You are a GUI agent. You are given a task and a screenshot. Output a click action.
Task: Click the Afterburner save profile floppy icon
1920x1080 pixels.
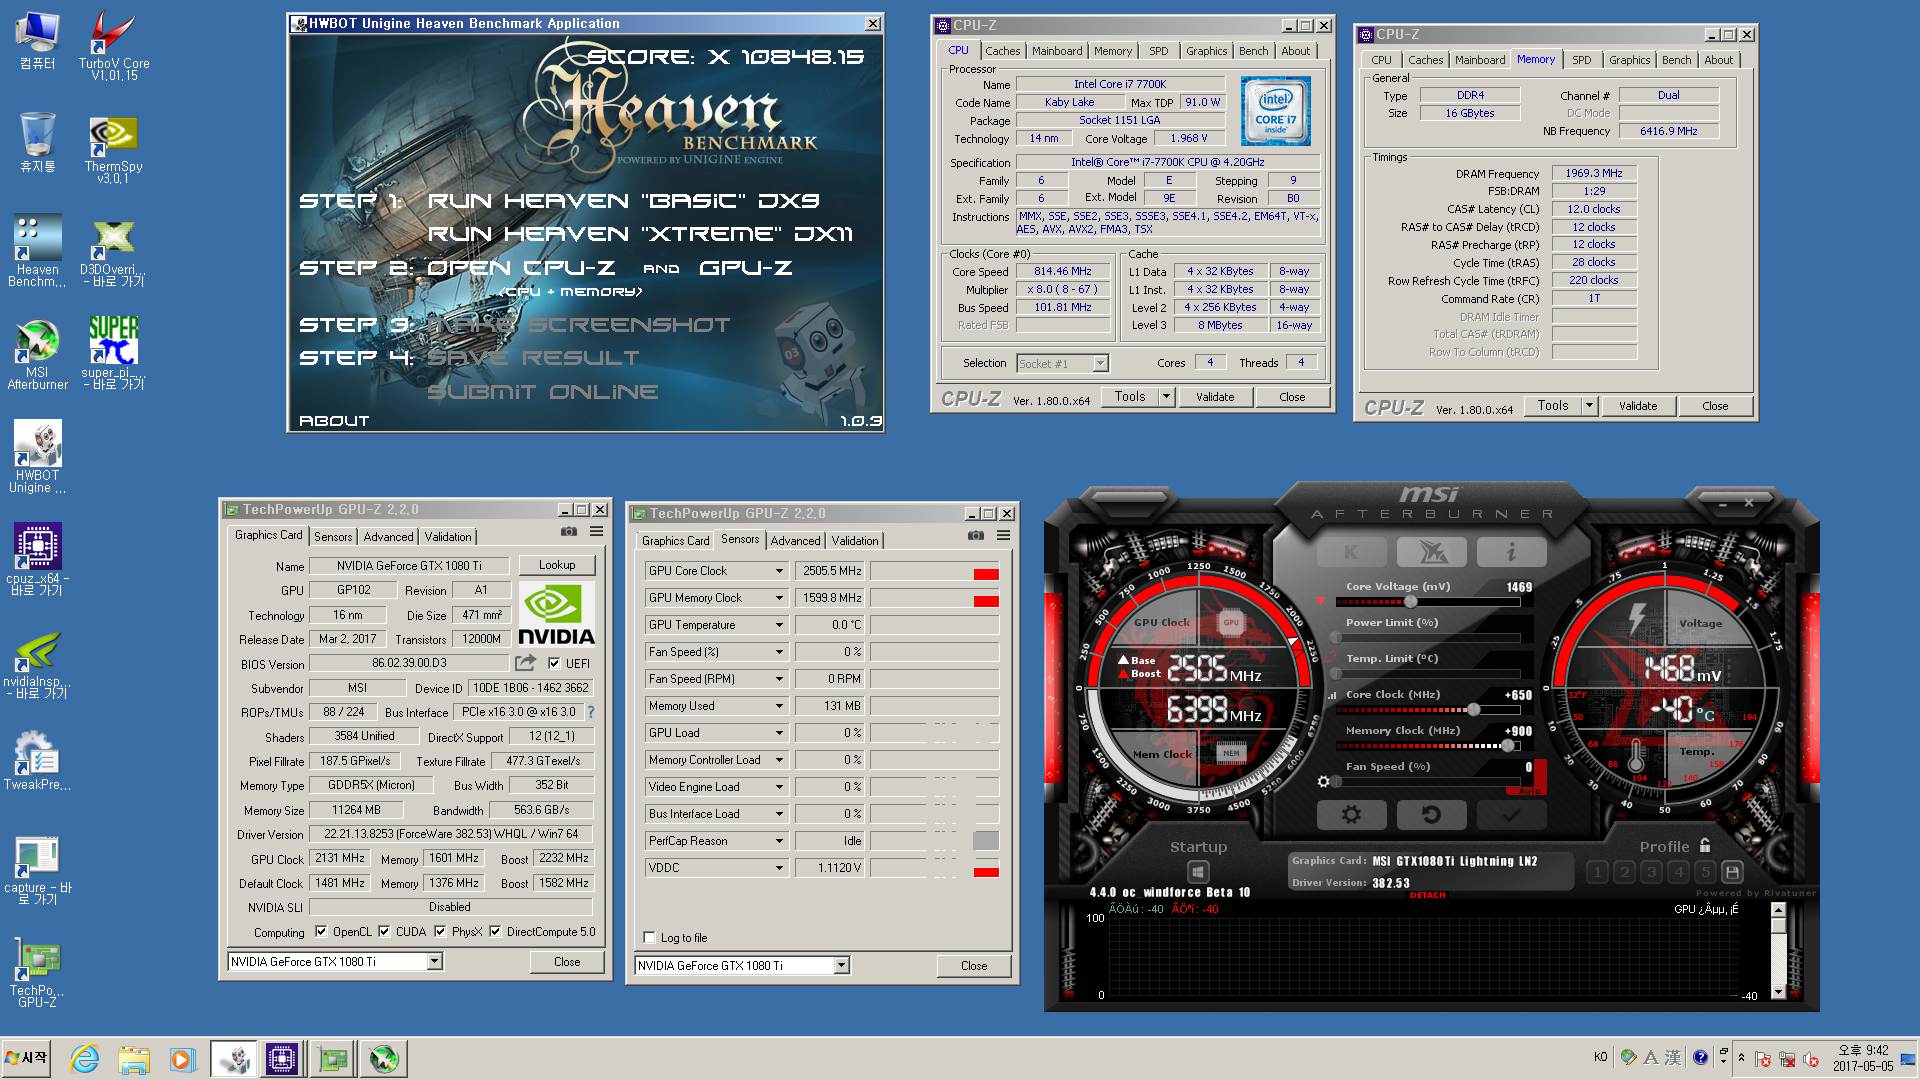(1733, 872)
